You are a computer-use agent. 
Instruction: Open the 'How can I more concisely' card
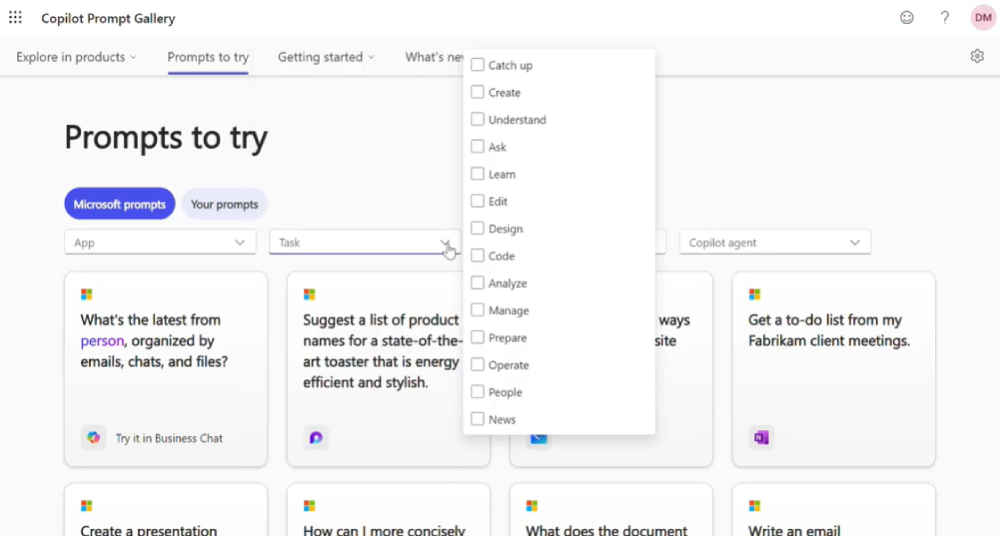tap(388, 510)
